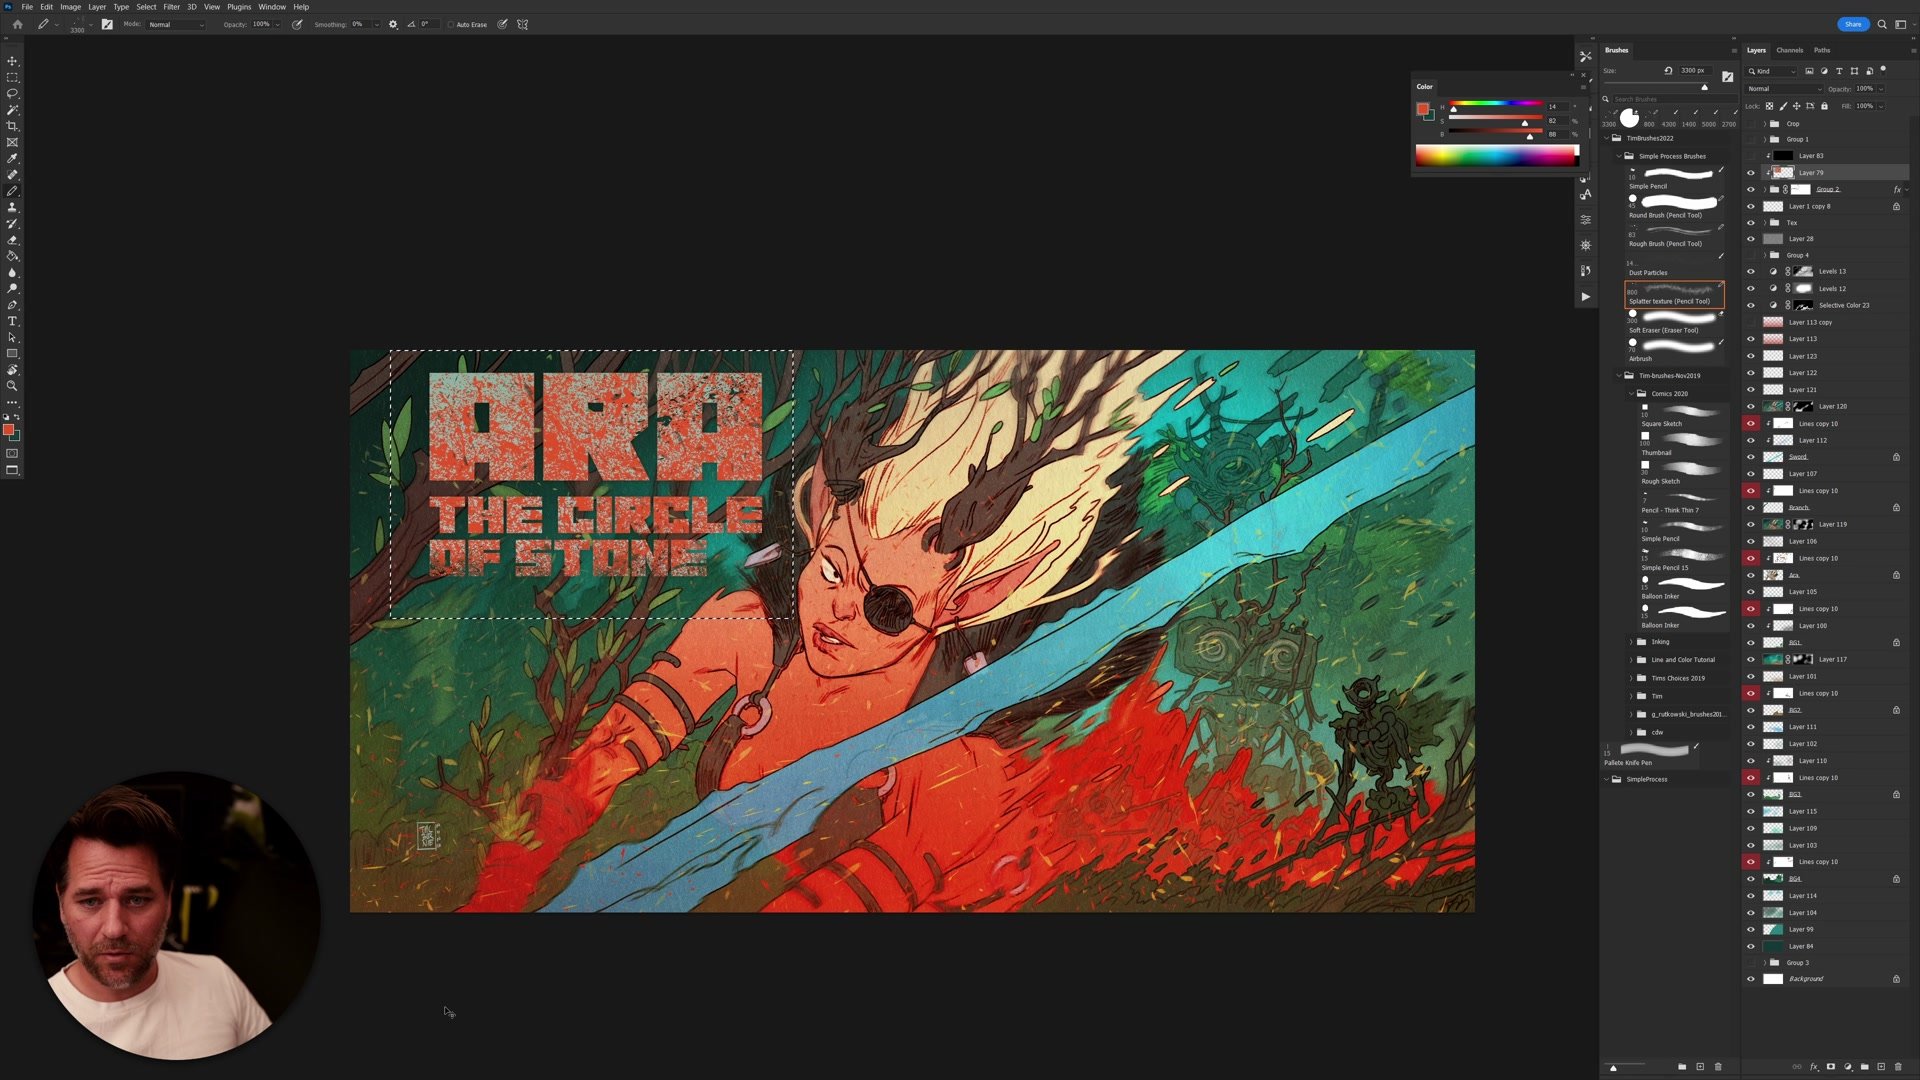Select the Zoom tool

pos(12,386)
